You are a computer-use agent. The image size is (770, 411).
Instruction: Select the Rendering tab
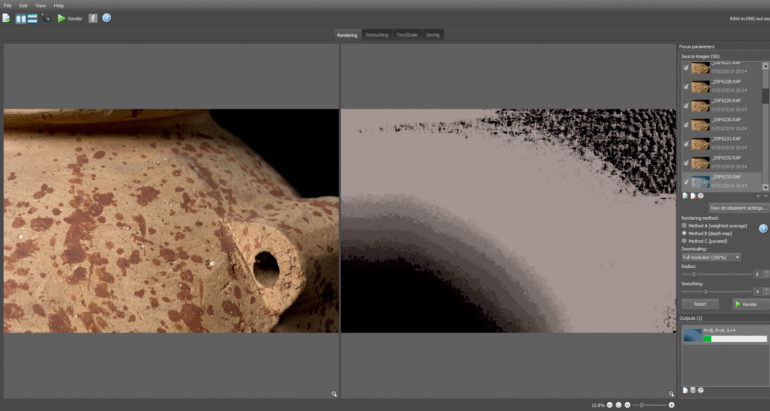click(x=348, y=35)
